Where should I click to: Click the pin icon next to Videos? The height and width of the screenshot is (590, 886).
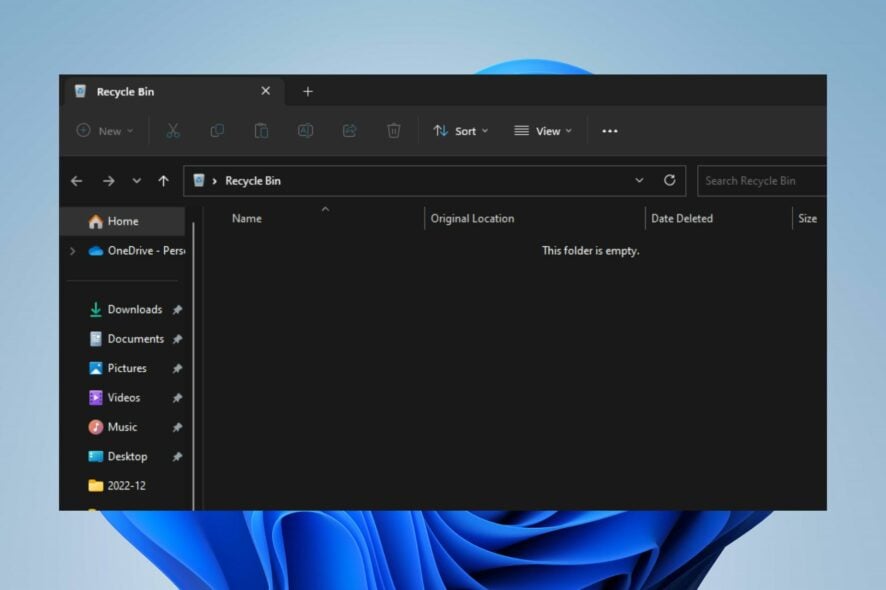pyautogui.click(x=177, y=398)
